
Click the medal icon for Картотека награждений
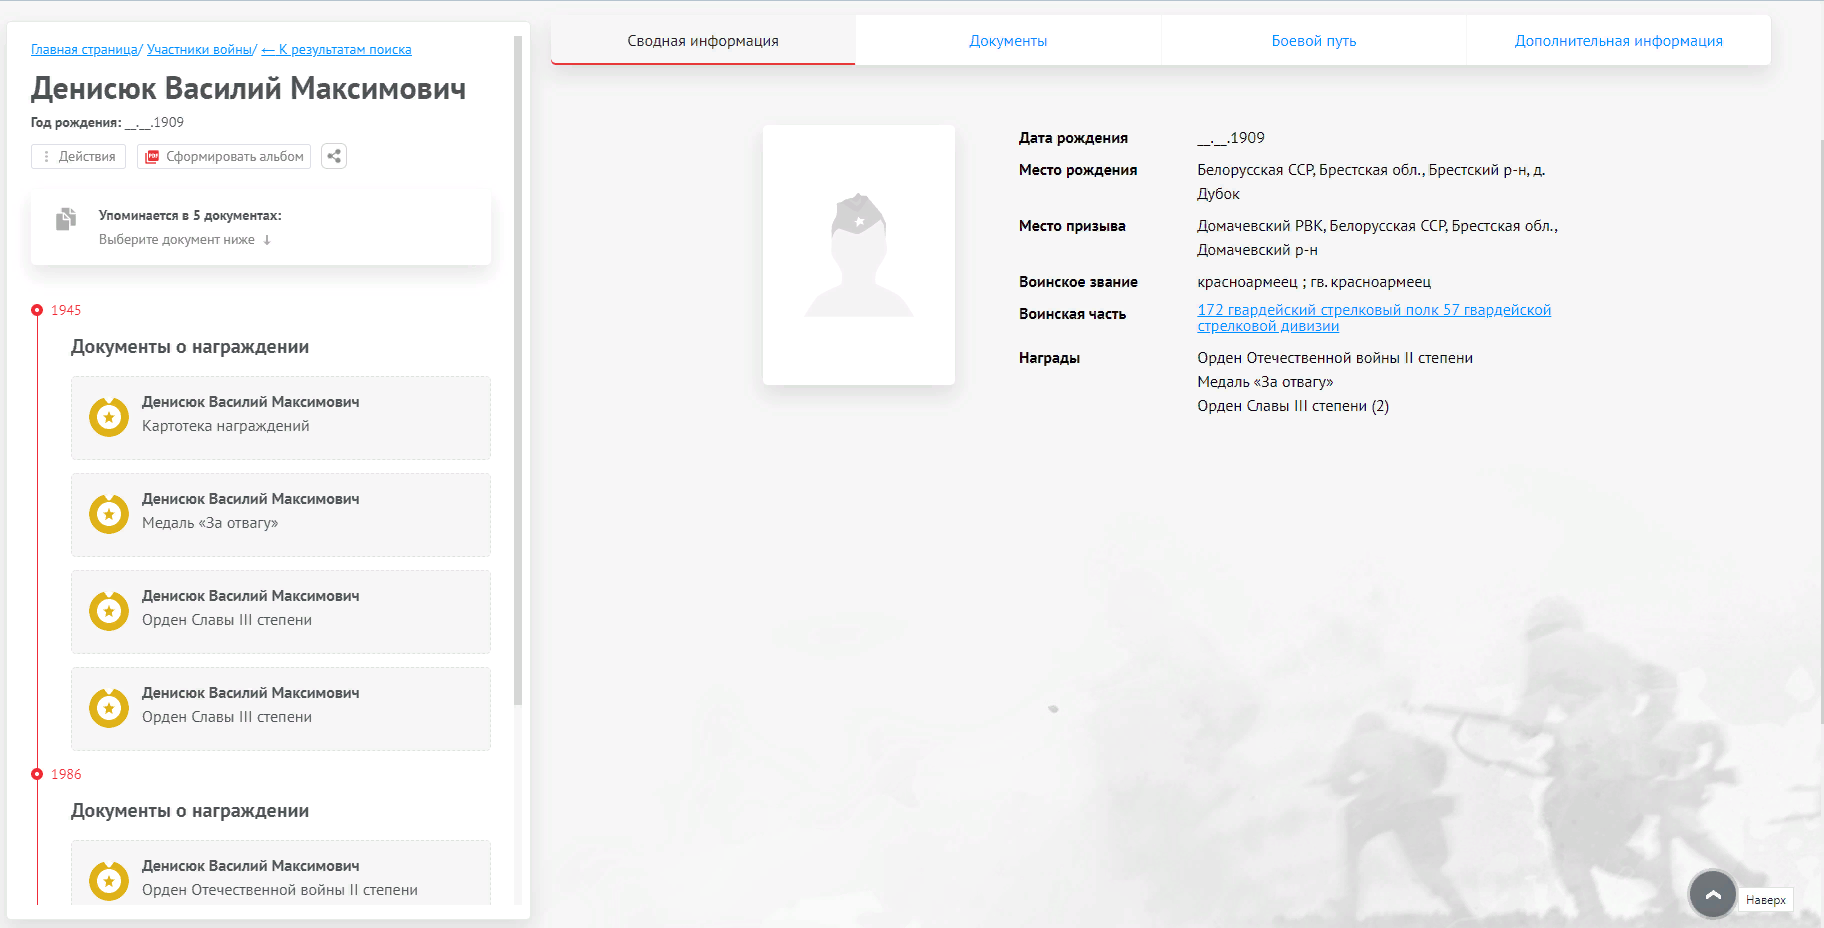tap(109, 417)
